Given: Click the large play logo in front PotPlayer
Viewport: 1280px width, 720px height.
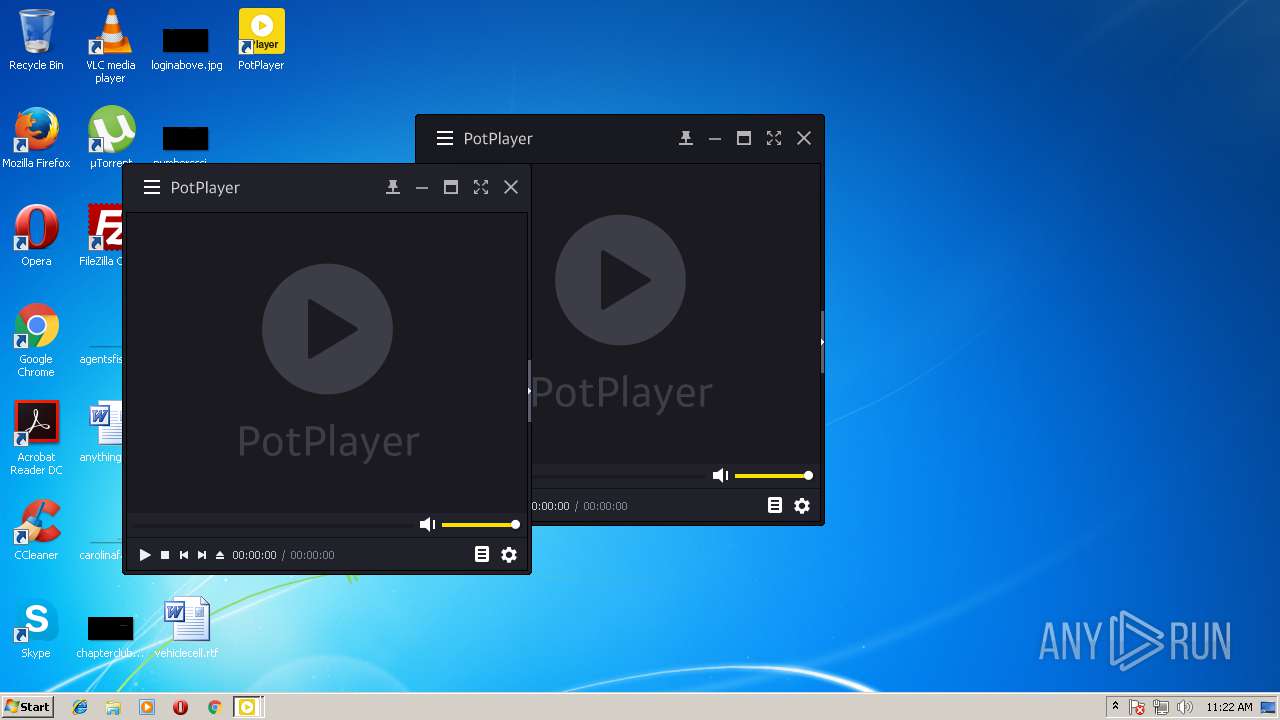Looking at the screenshot, I should (327, 329).
